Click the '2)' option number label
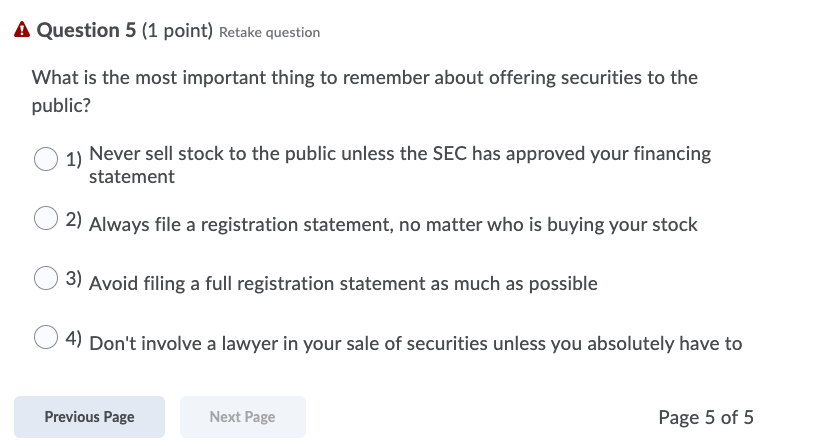 [x=74, y=219]
